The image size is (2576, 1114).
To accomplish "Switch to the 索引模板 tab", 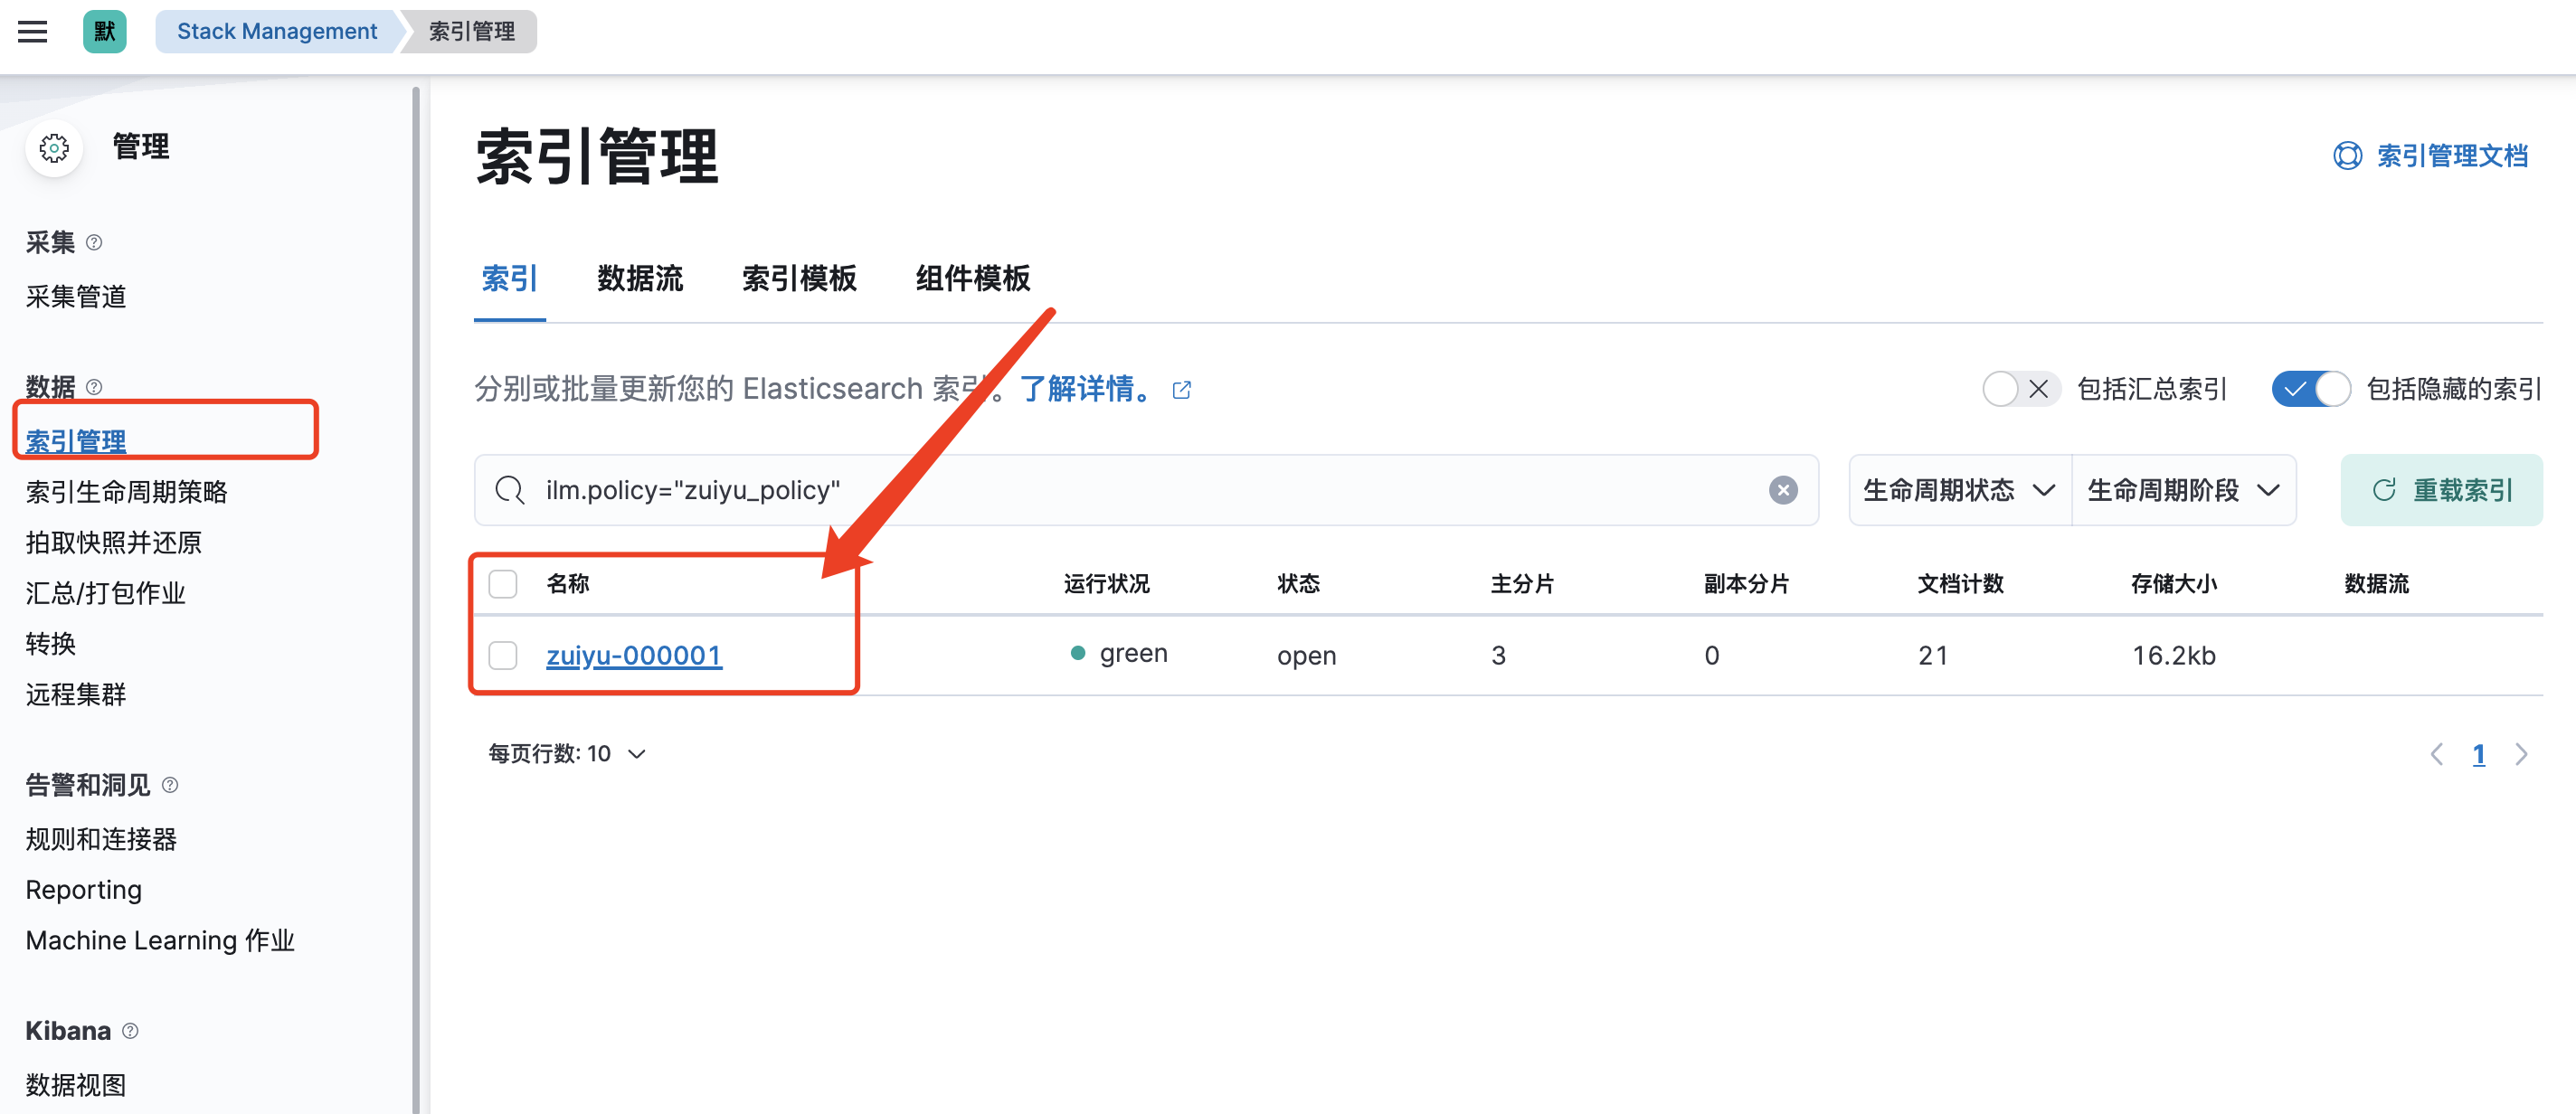I will (x=799, y=279).
